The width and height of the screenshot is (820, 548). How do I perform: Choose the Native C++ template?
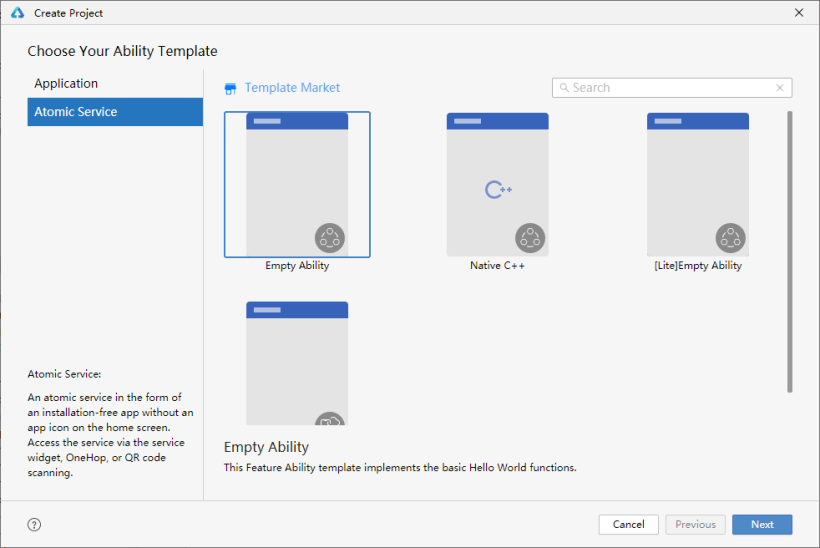[497, 185]
